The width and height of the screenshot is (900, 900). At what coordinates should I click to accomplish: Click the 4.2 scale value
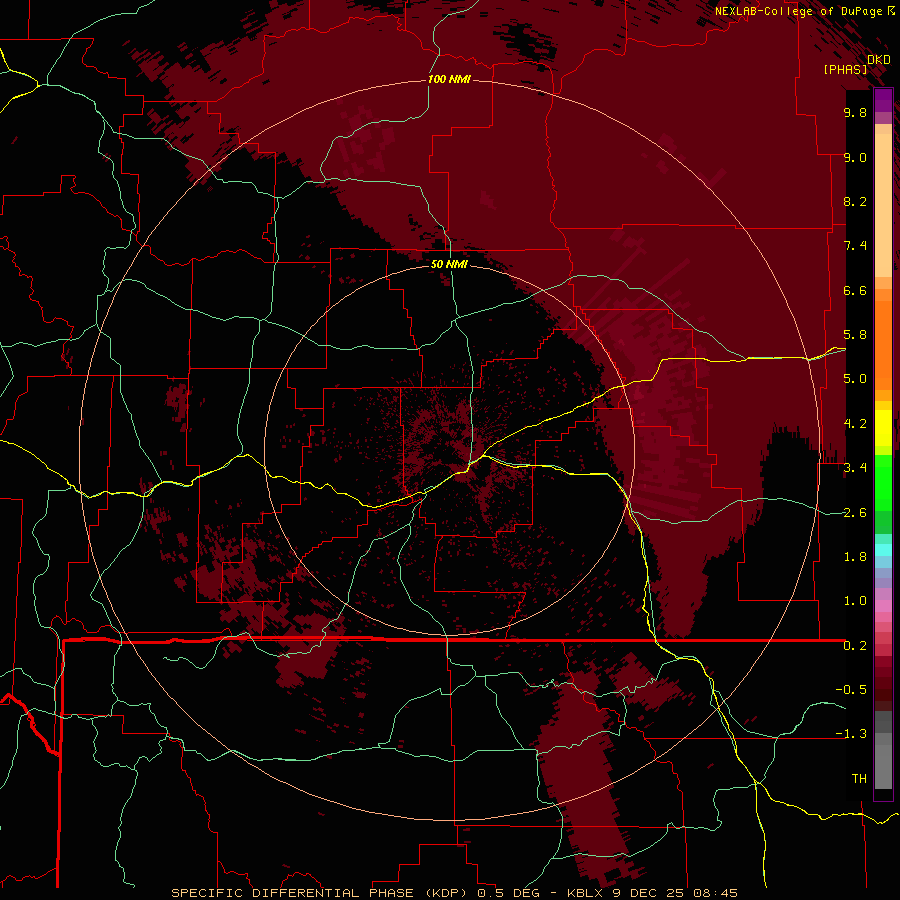tap(855, 424)
